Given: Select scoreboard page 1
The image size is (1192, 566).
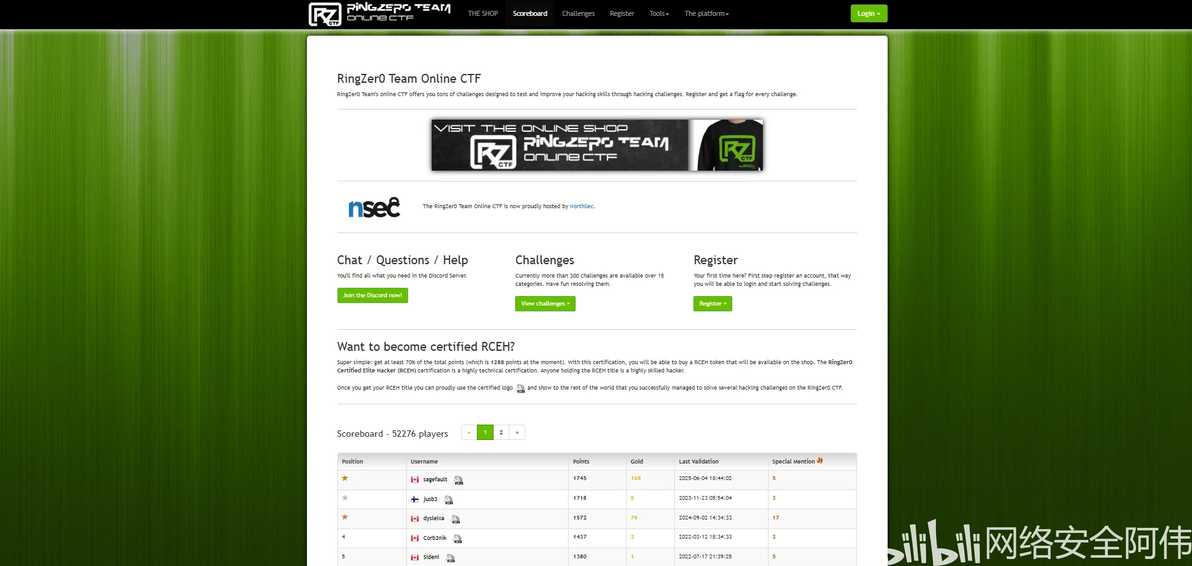Looking at the screenshot, I should [x=485, y=432].
